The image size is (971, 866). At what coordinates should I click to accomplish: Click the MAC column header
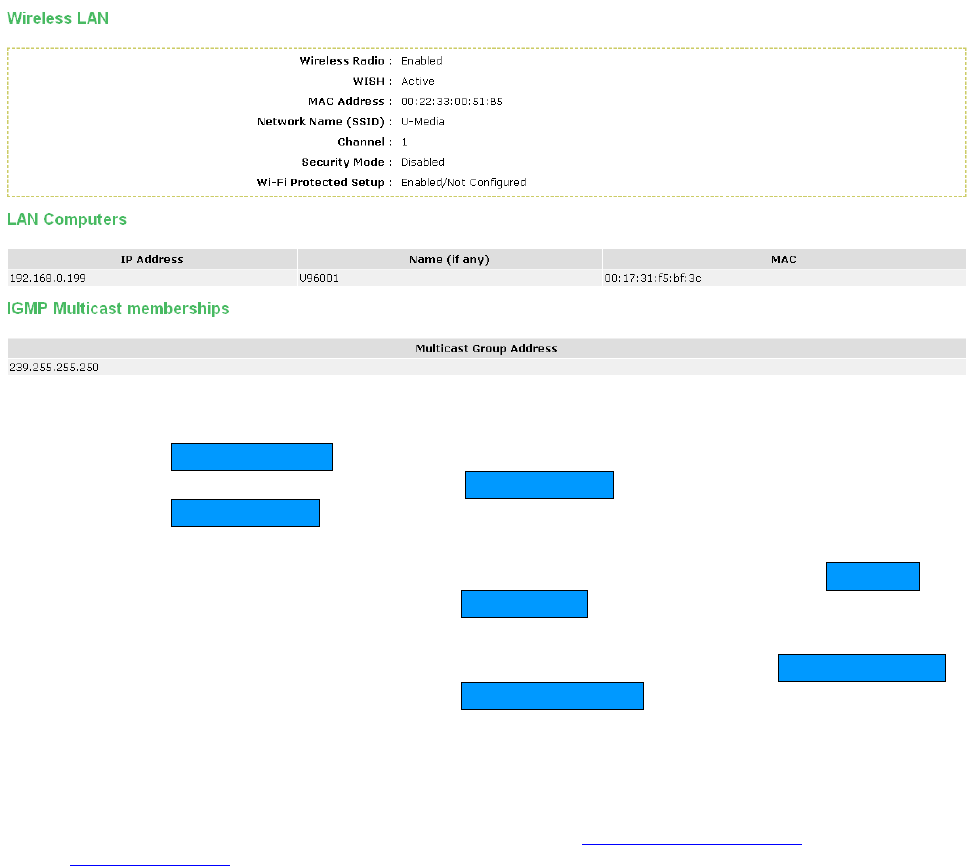click(784, 259)
